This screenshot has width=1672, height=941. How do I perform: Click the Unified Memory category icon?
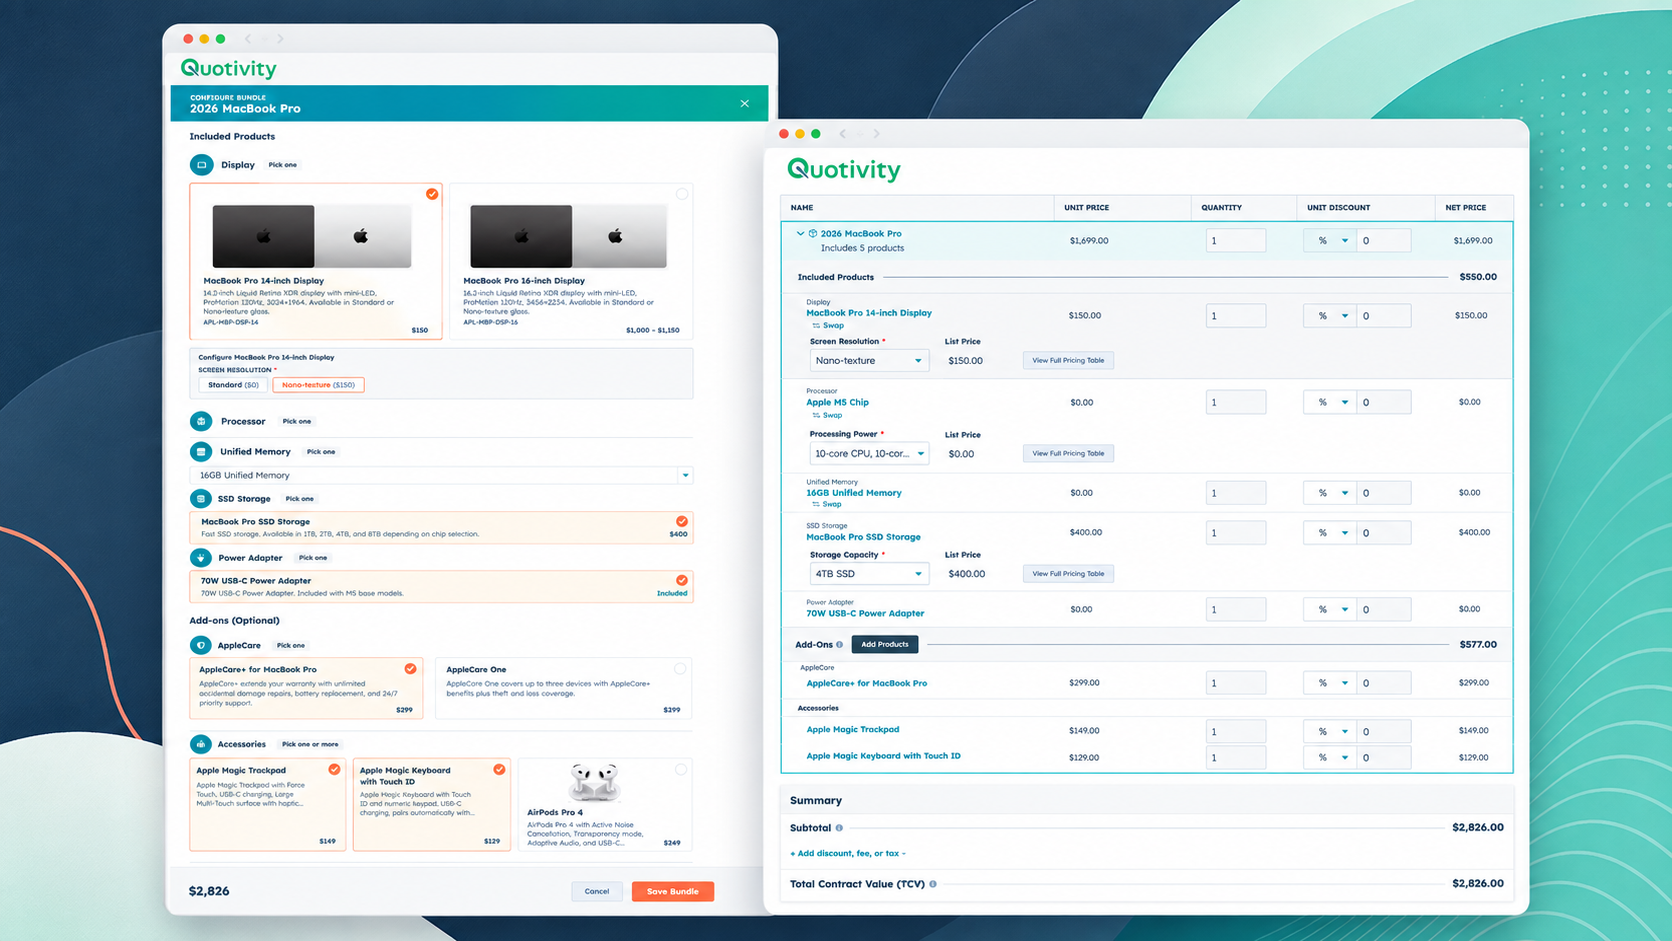[201, 452]
